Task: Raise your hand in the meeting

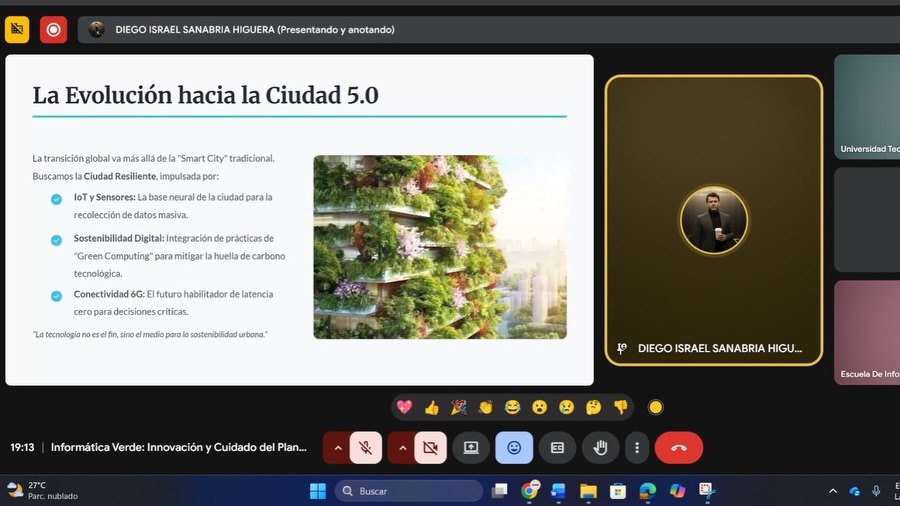Action: (x=601, y=448)
